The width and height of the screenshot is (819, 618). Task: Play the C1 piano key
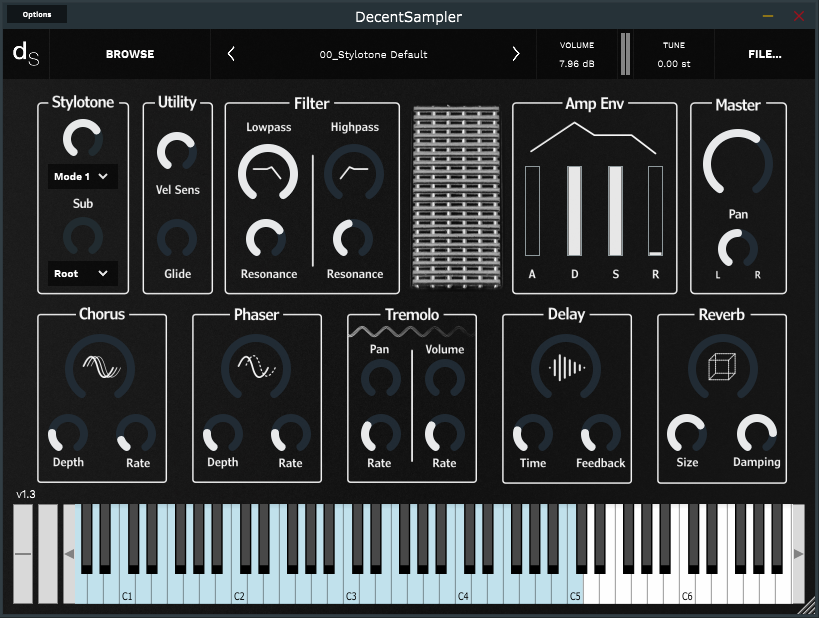pos(127,590)
